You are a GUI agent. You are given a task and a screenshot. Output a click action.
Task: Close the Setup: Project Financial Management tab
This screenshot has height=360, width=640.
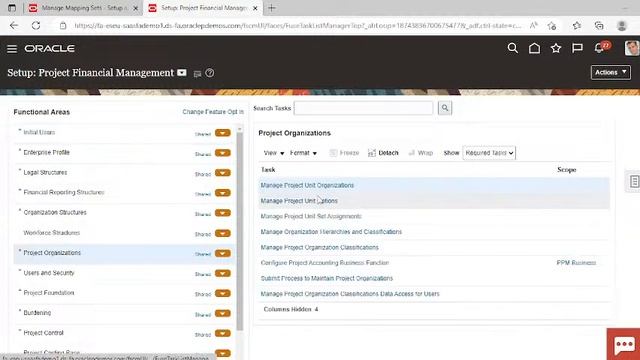pyautogui.click(x=255, y=8)
